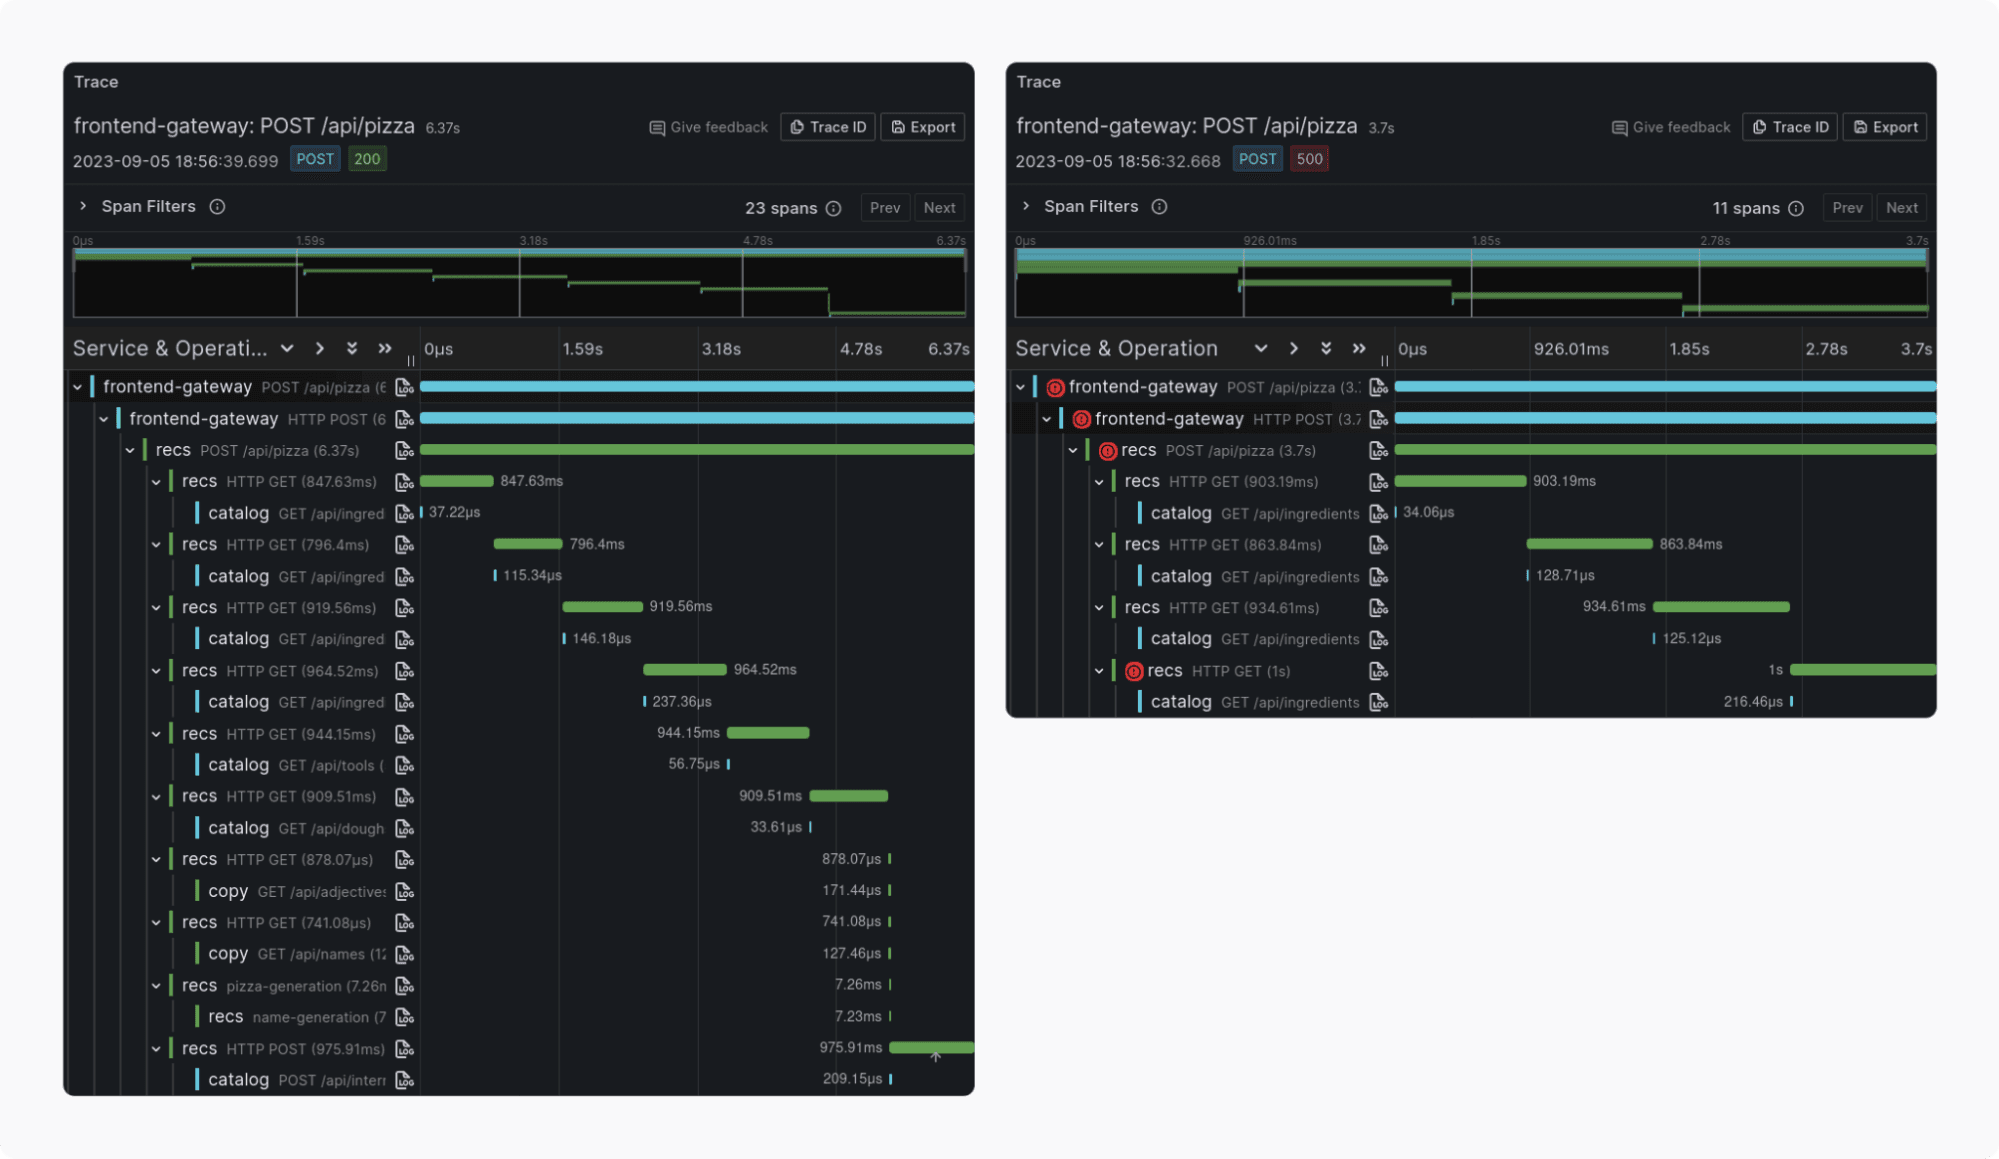Click the green 200 status badge
This screenshot has height=1159, width=1999.
click(367, 159)
